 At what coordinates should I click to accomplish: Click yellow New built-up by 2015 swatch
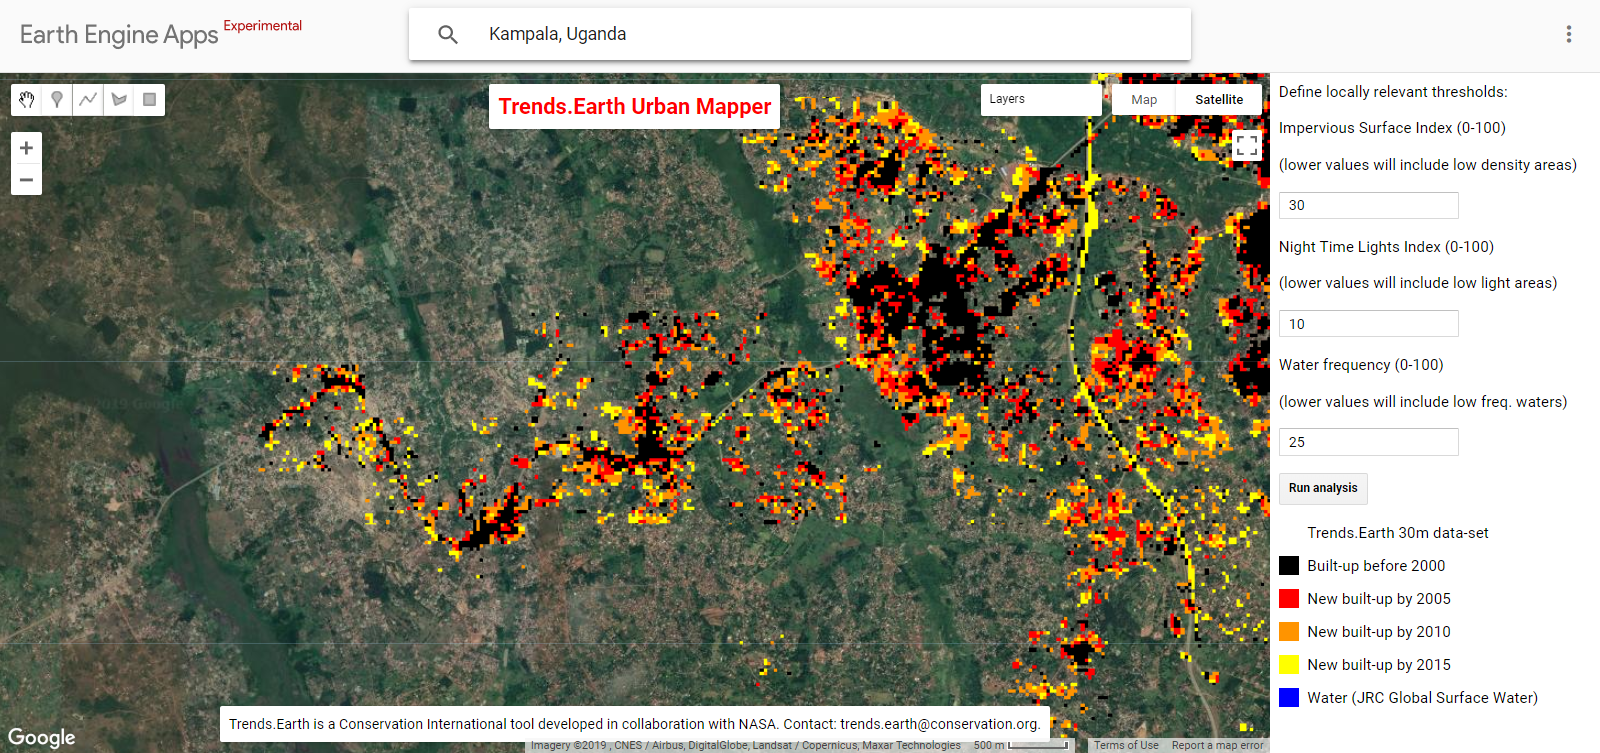[x=1289, y=665]
